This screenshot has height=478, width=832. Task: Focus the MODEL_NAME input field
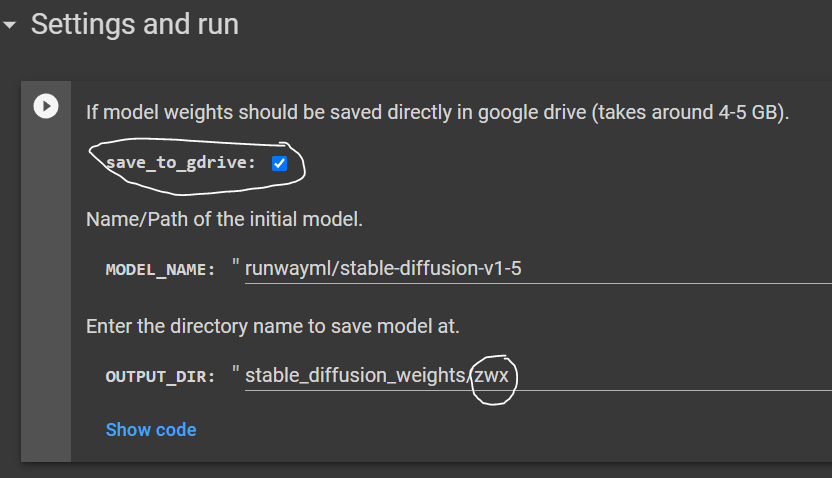[x=538, y=269]
